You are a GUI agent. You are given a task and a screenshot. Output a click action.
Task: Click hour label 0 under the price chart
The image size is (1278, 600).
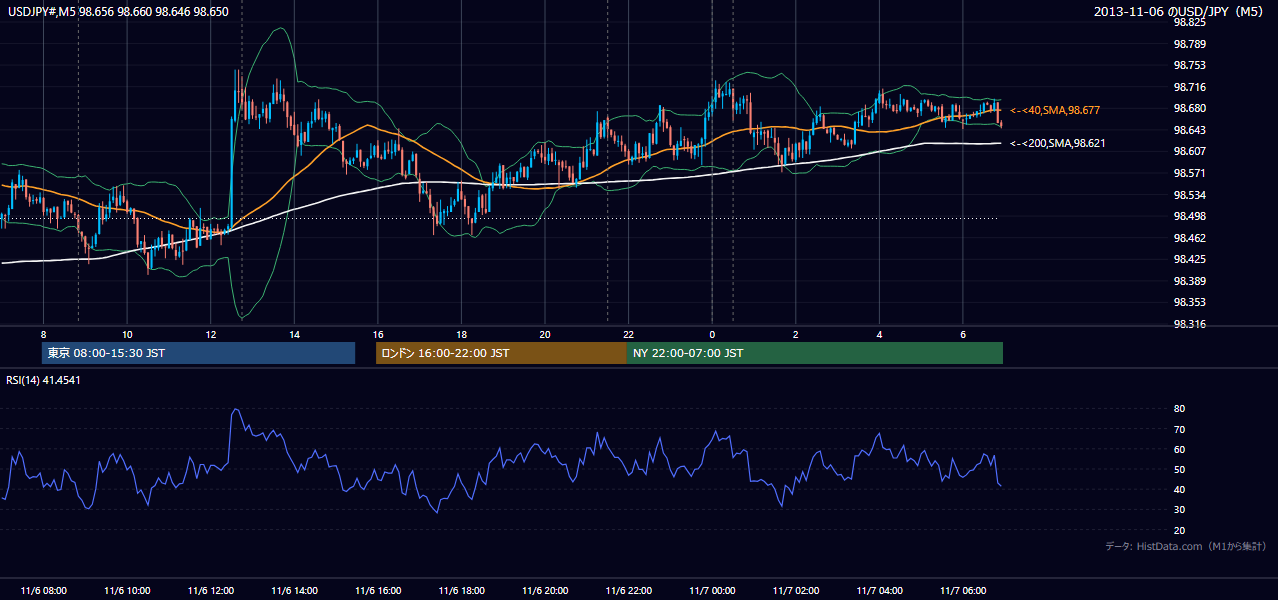pyautogui.click(x=712, y=334)
